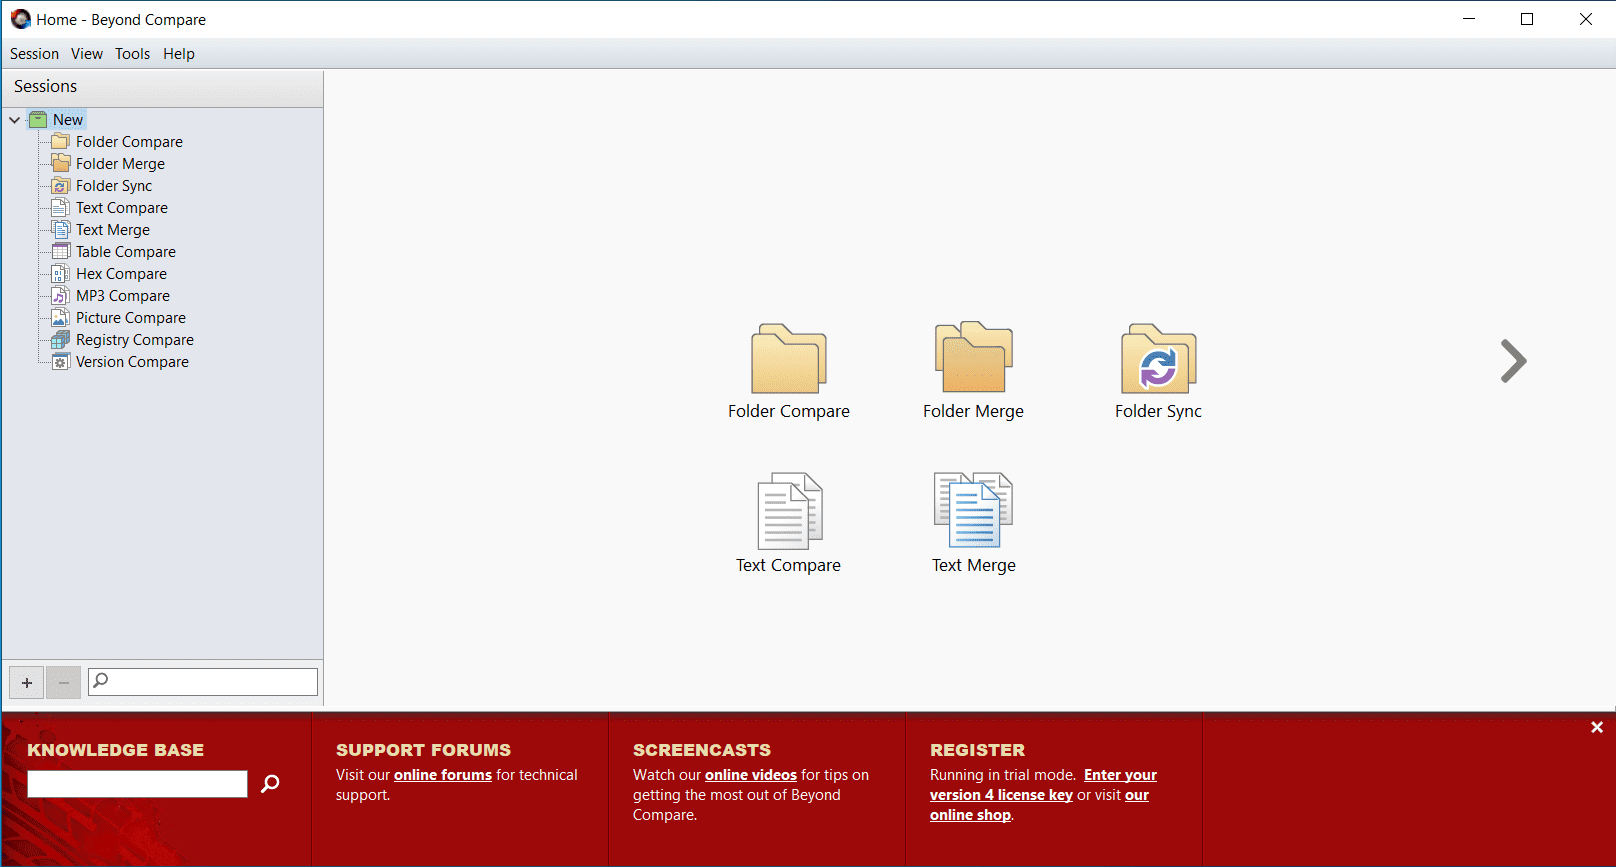Select Folder Compare in Sessions tree
Image resolution: width=1616 pixels, height=867 pixels.
pyautogui.click(x=129, y=142)
